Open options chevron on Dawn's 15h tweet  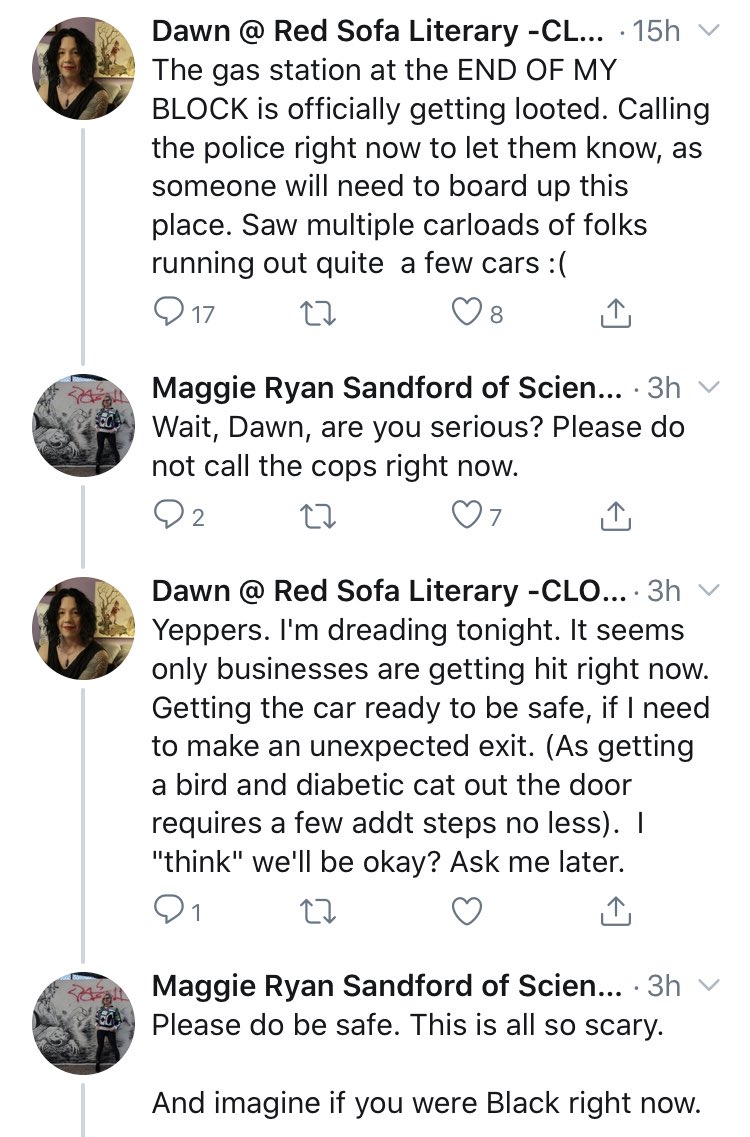707,32
